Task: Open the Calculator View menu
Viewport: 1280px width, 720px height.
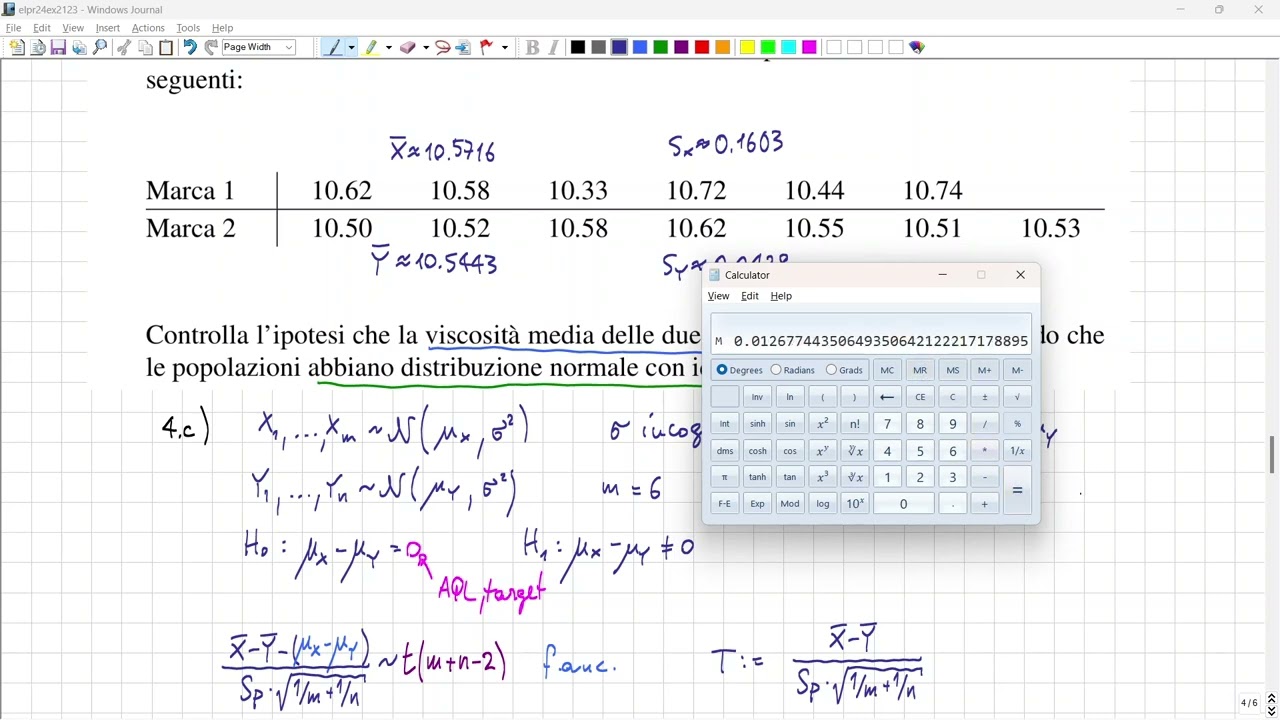Action: 718,296
